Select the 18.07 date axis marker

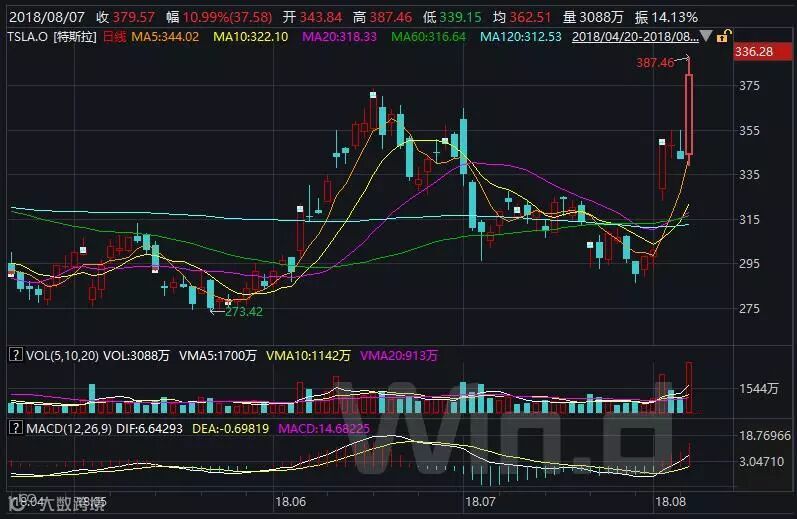click(x=480, y=502)
